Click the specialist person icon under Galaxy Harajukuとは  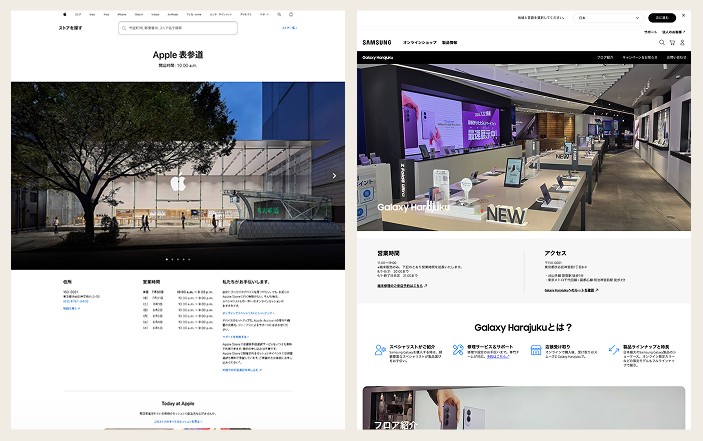coord(380,350)
